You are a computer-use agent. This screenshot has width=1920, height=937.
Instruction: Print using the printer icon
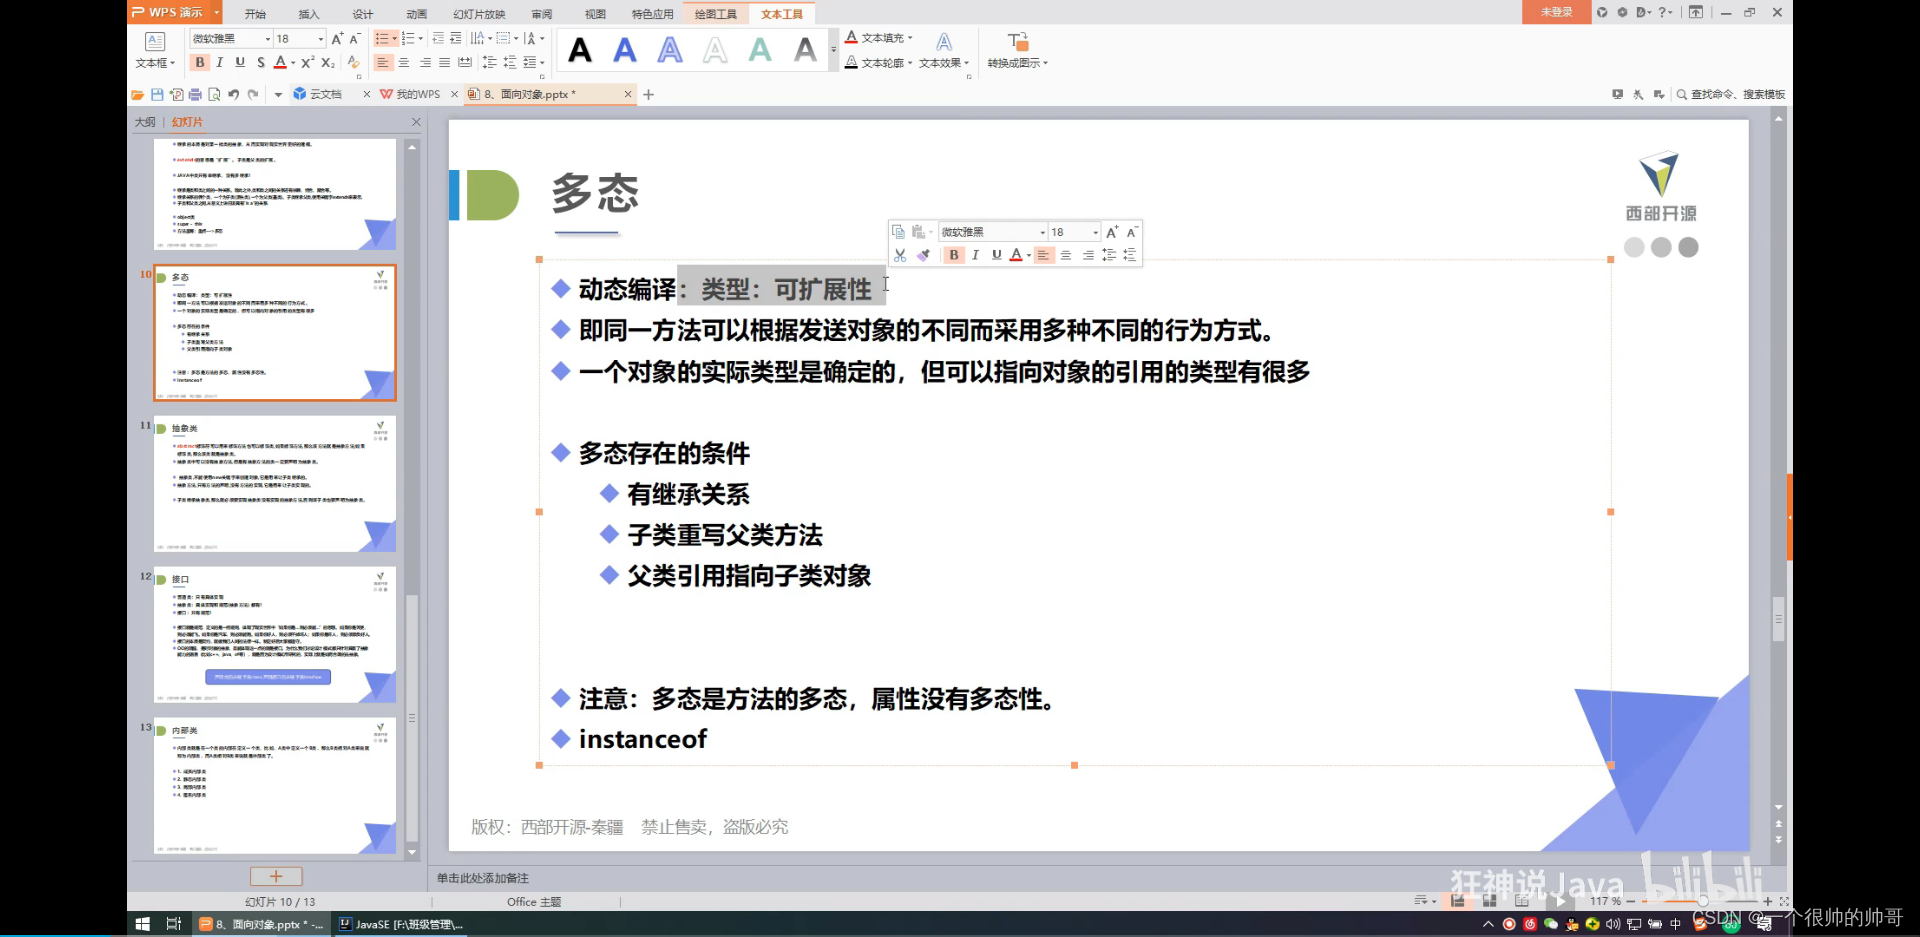(195, 94)
